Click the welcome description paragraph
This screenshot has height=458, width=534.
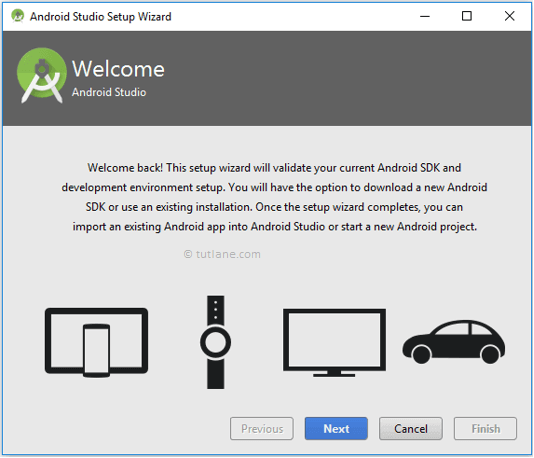pos(274,197)
